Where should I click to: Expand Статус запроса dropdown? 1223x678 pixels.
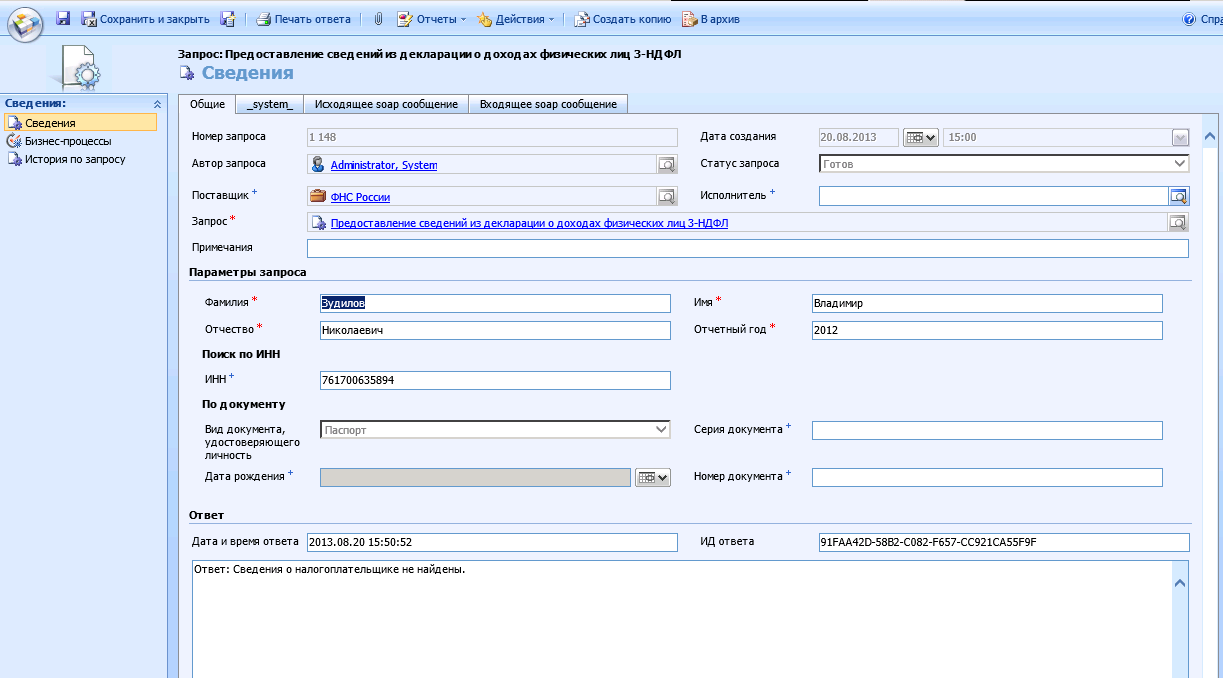[1180, 164]
